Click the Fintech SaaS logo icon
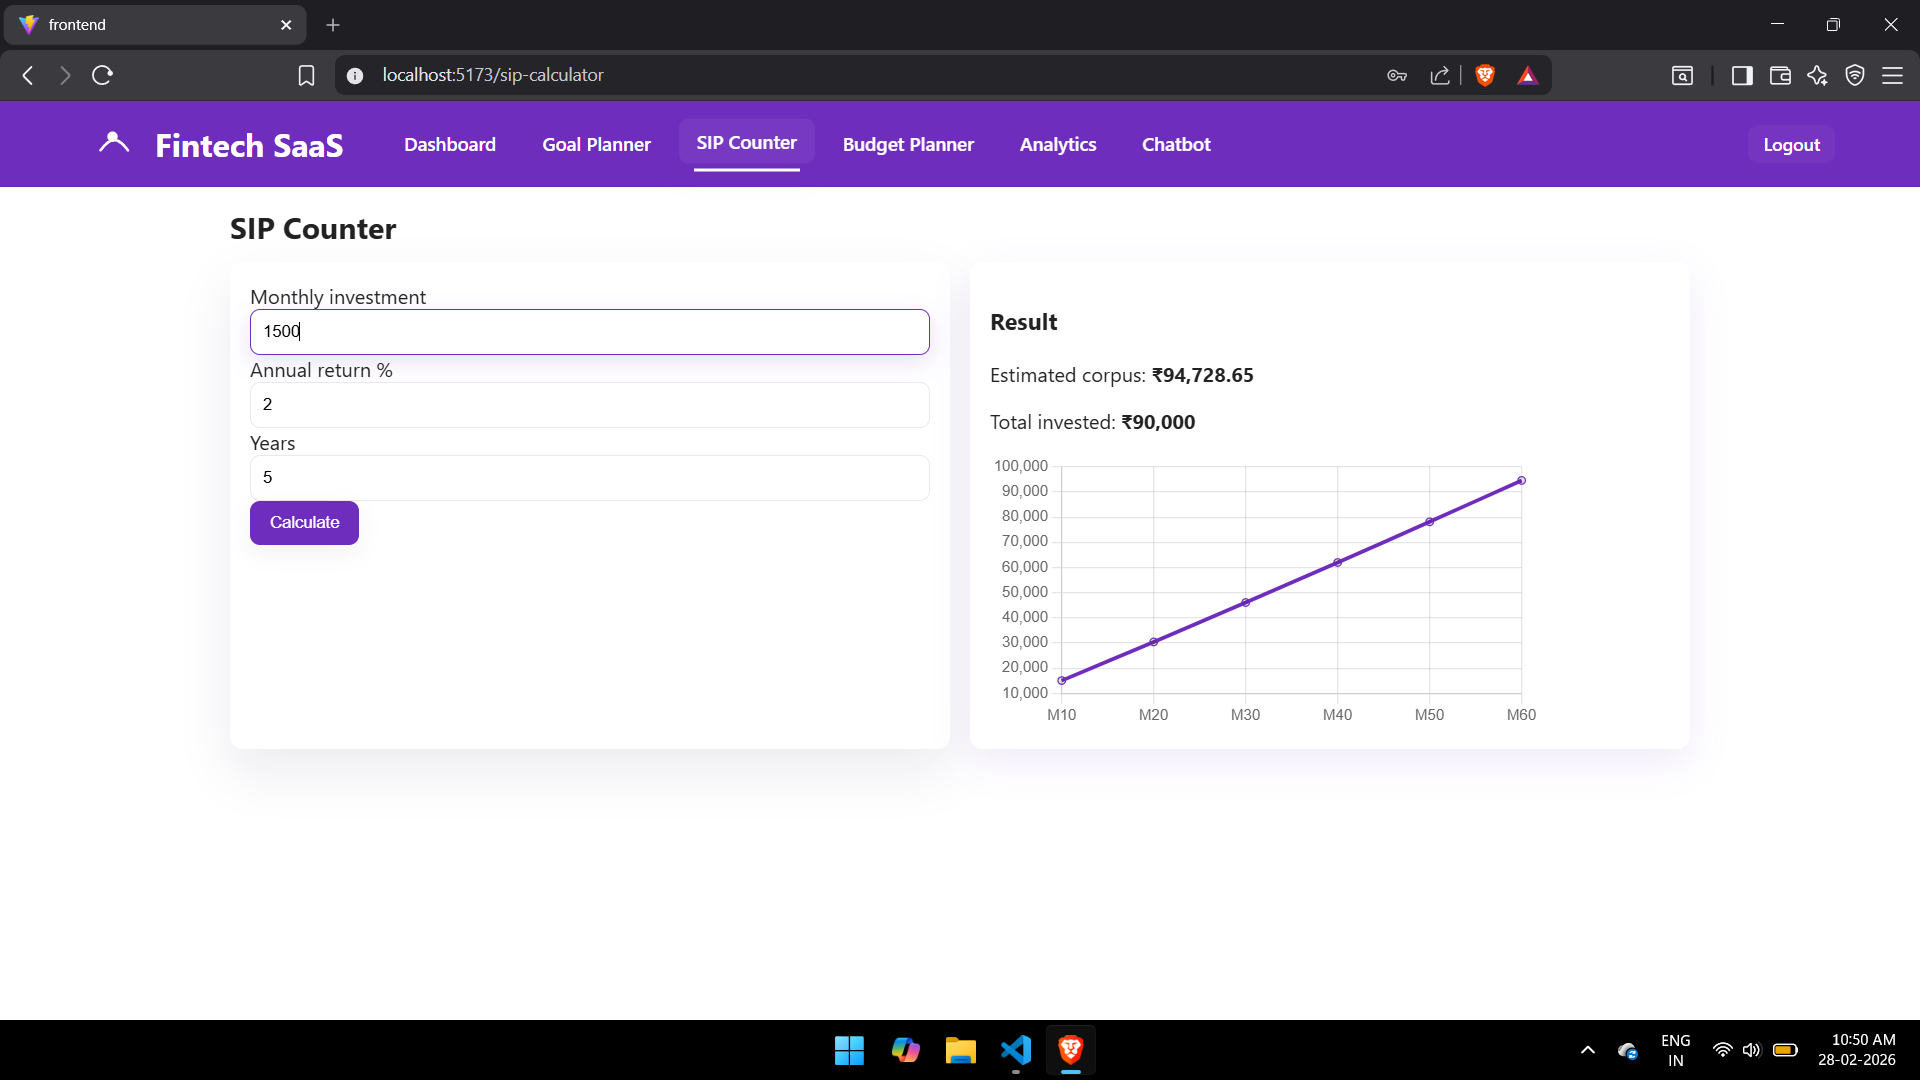Viewport: 1920px width, 1080px height. coord(114,143)
